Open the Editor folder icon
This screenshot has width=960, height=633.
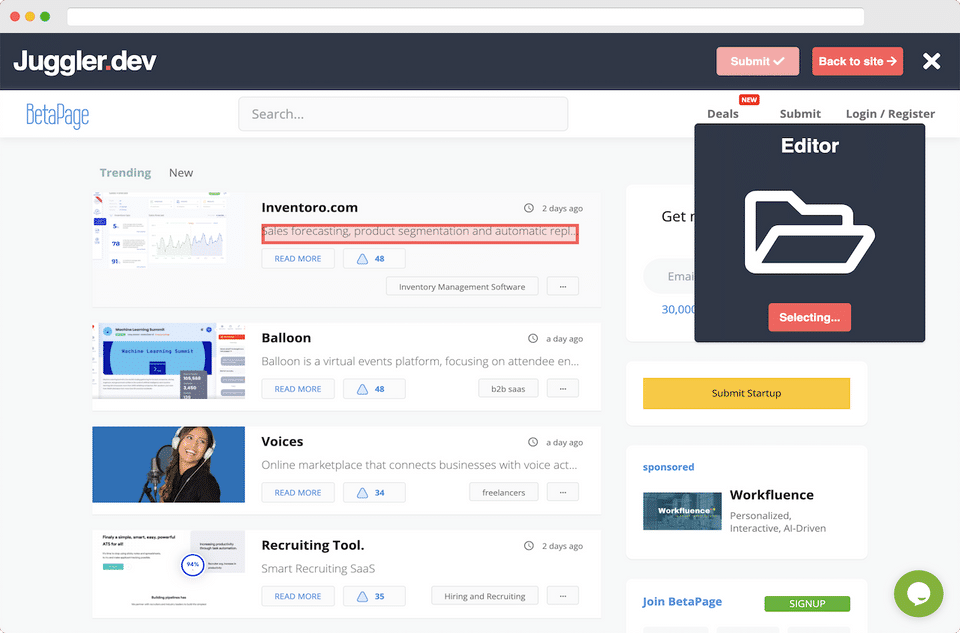(x=809, y=232)
